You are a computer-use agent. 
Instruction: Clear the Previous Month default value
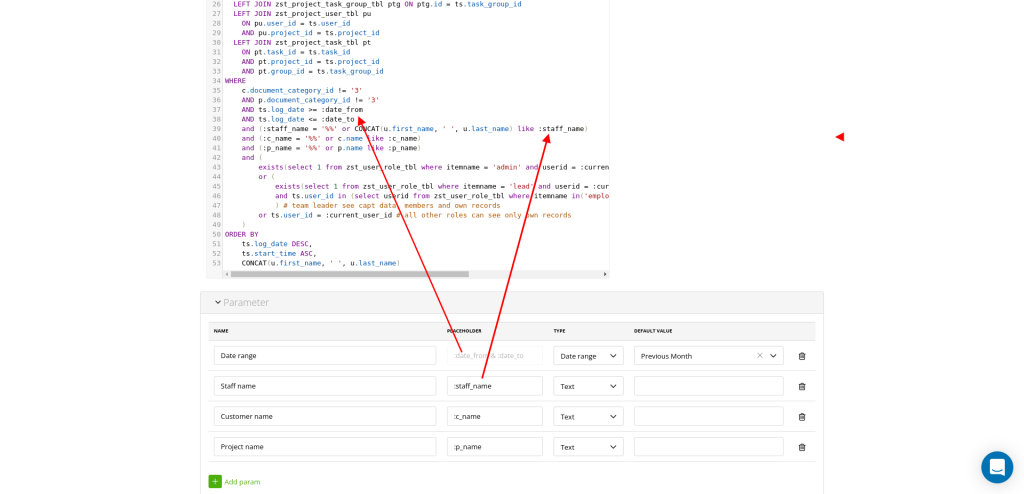point(760,355)
